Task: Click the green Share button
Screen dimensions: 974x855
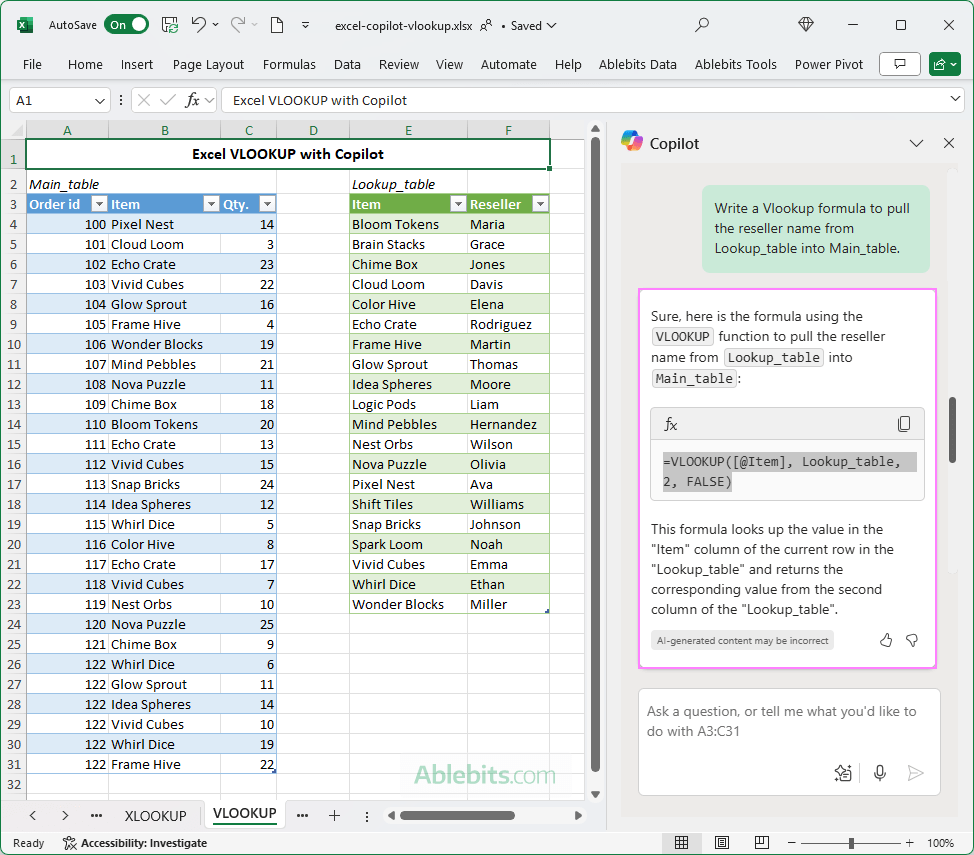Action: 945,64
